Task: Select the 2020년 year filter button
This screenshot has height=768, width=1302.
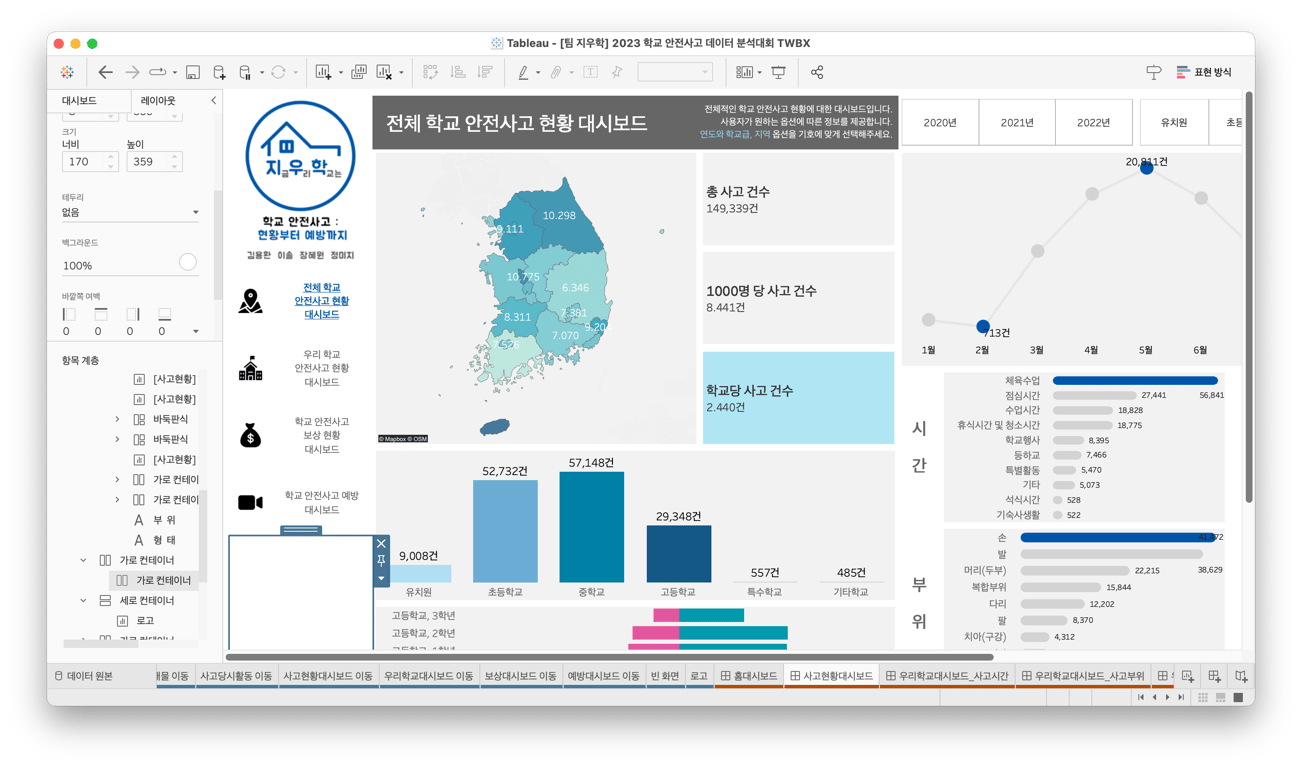Action: (940, 122)
